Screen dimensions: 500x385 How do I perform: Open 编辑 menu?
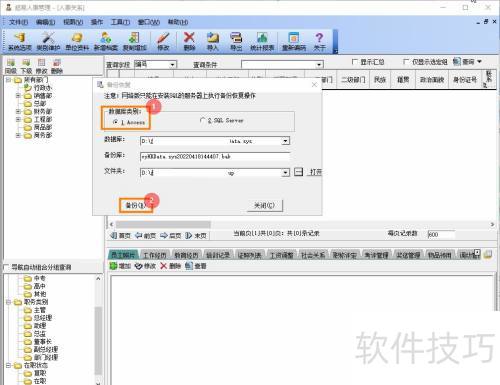[46, 22]
